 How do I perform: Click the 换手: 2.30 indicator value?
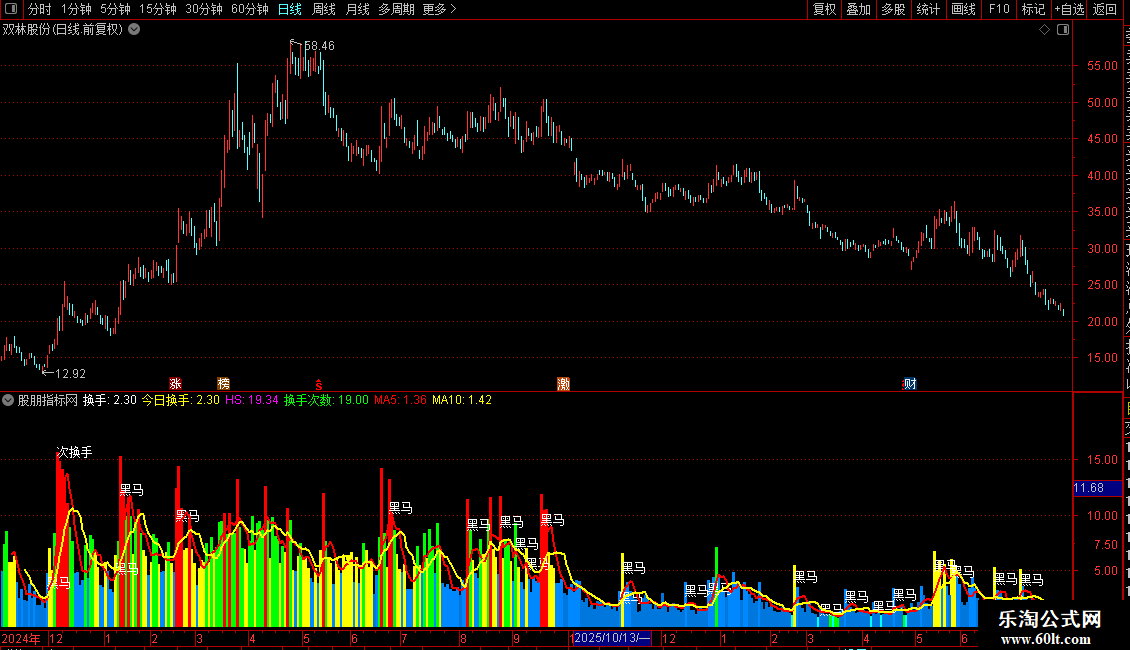pyautogui.click(x=110, y=400)
